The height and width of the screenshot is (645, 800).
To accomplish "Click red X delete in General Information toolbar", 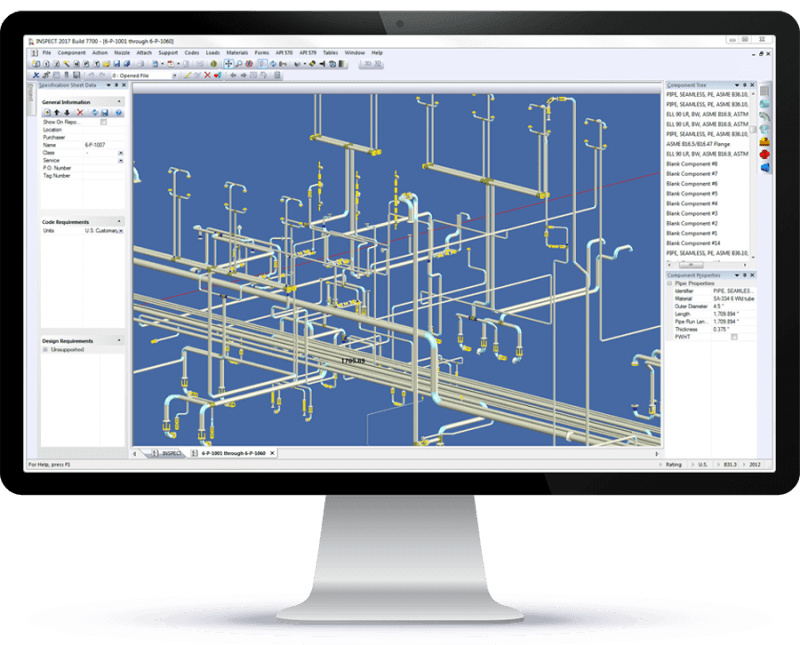I will [80, 112].
